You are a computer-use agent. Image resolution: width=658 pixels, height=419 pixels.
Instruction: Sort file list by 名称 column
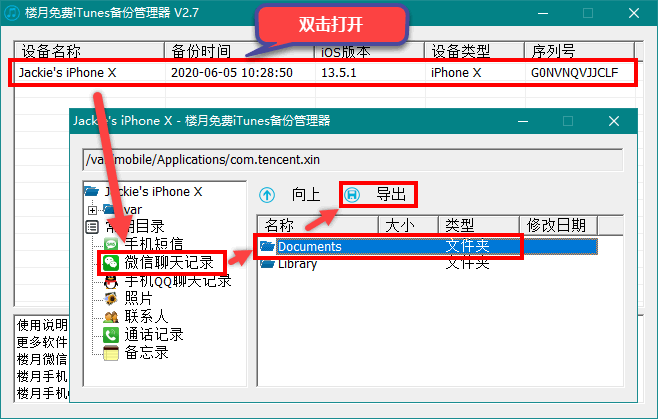click(318, 225)
